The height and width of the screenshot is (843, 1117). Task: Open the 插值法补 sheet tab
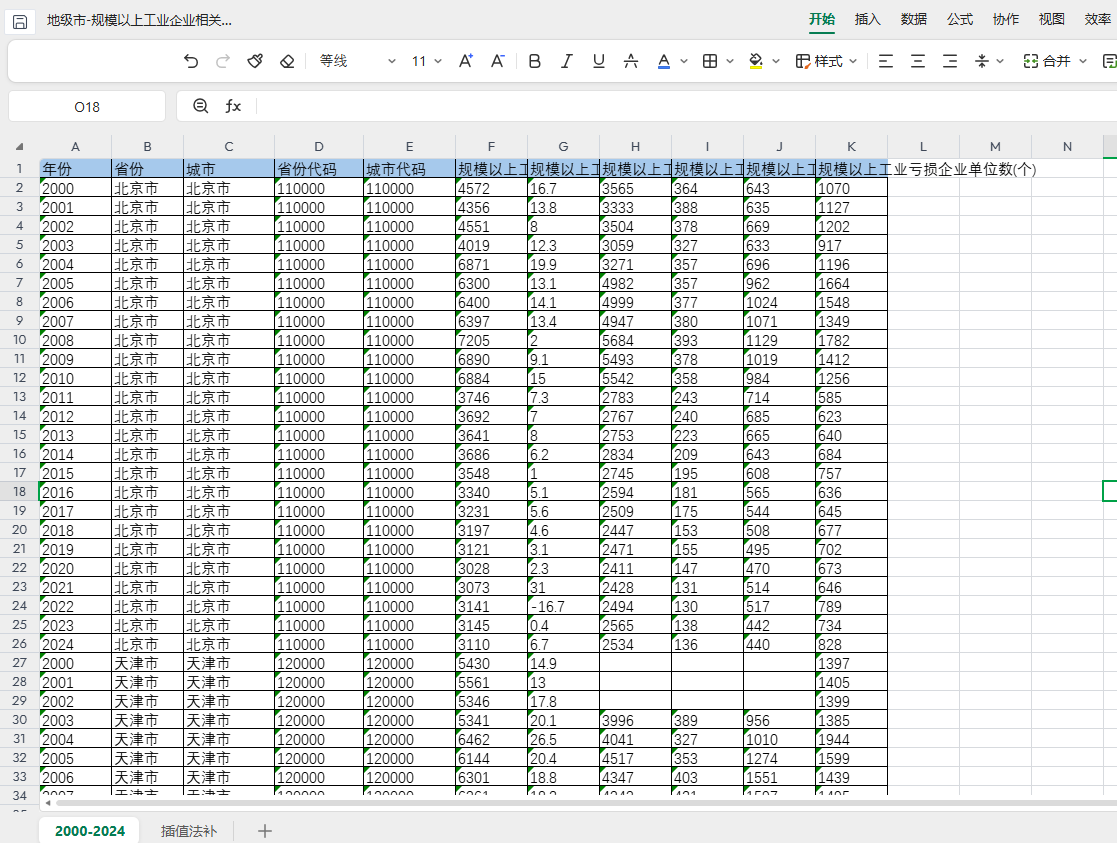click(188, 830)
